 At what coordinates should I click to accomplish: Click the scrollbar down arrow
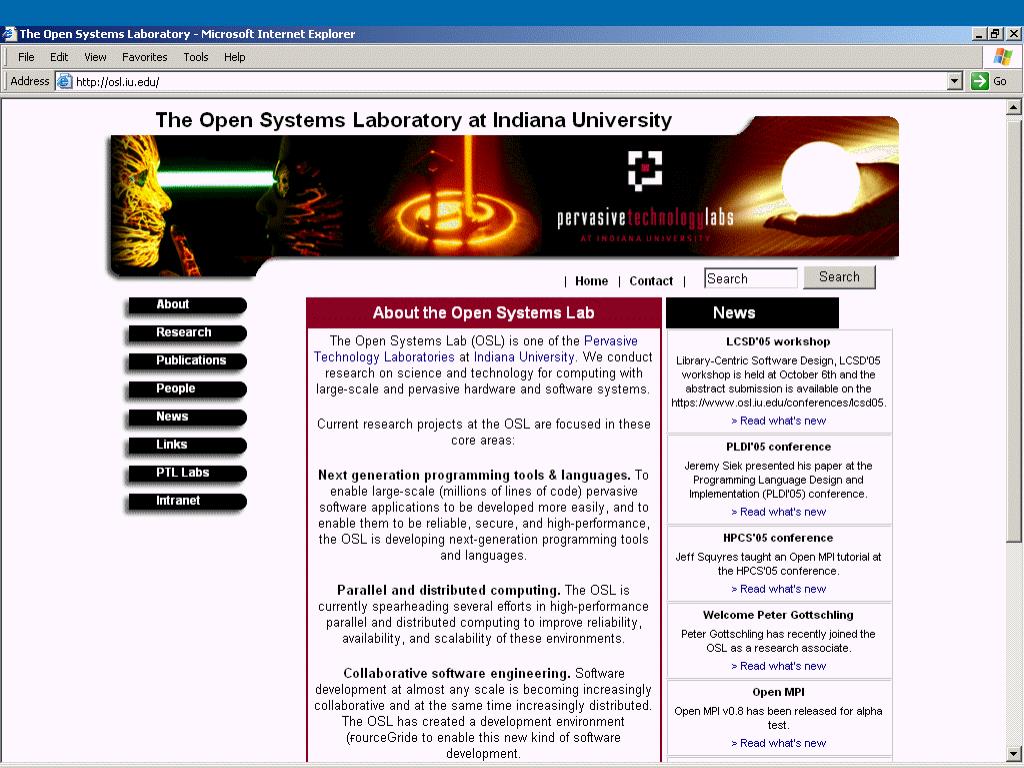(x=1014, y=752)
